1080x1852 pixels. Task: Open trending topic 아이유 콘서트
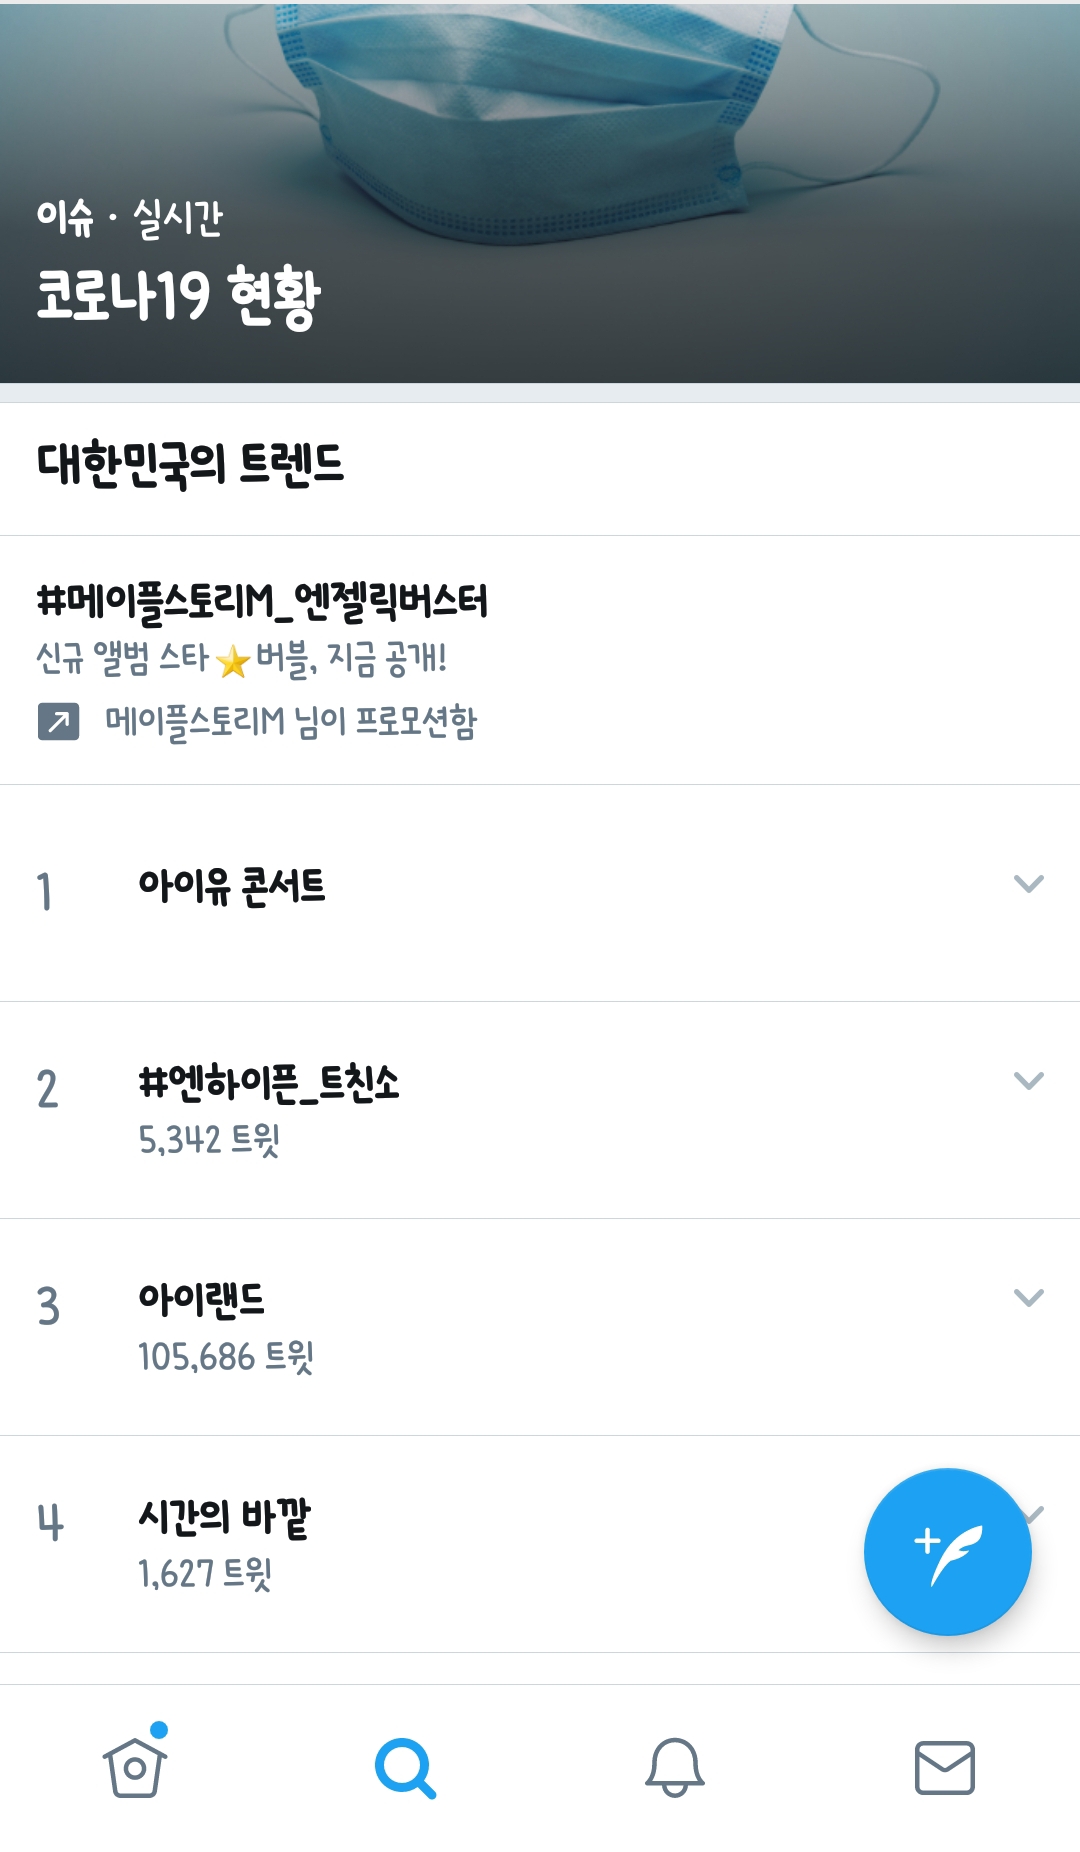[230, 884]
